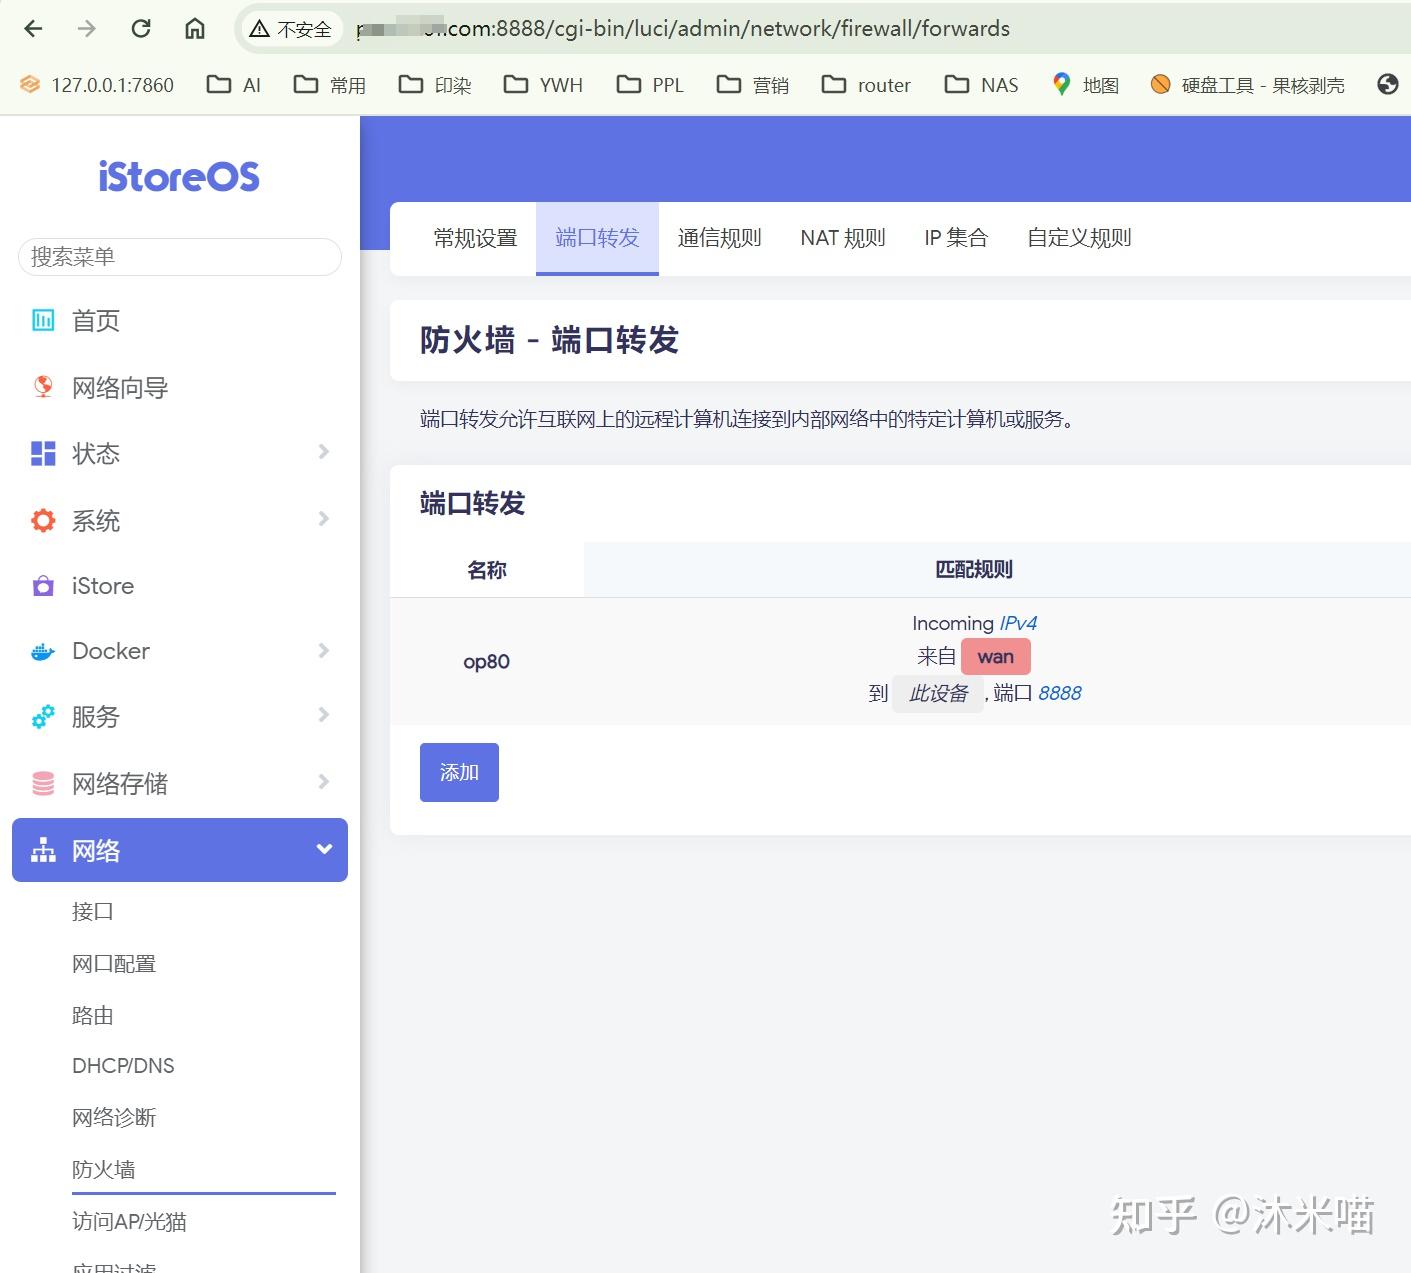Viewport: 1411px width, 1273px height.
Task: Open the 此设备 link in the rule
Action: click(938, 692)
